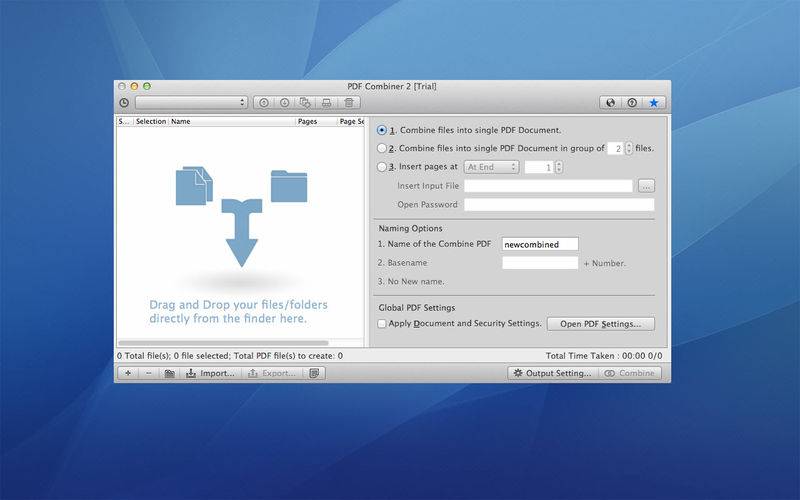Click the insert page number stepper
800x500 pixels.
[559, 167]
